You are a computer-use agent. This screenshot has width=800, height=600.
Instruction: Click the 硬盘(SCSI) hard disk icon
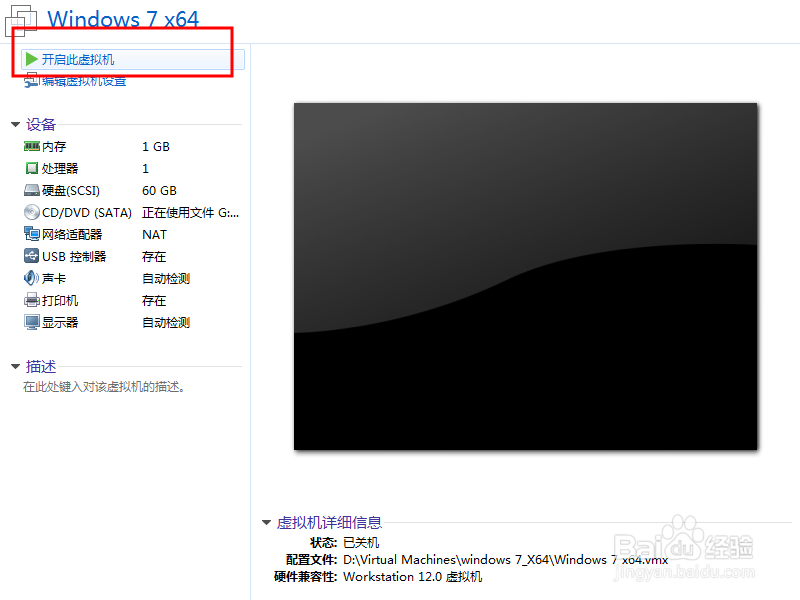pos(32,190)
